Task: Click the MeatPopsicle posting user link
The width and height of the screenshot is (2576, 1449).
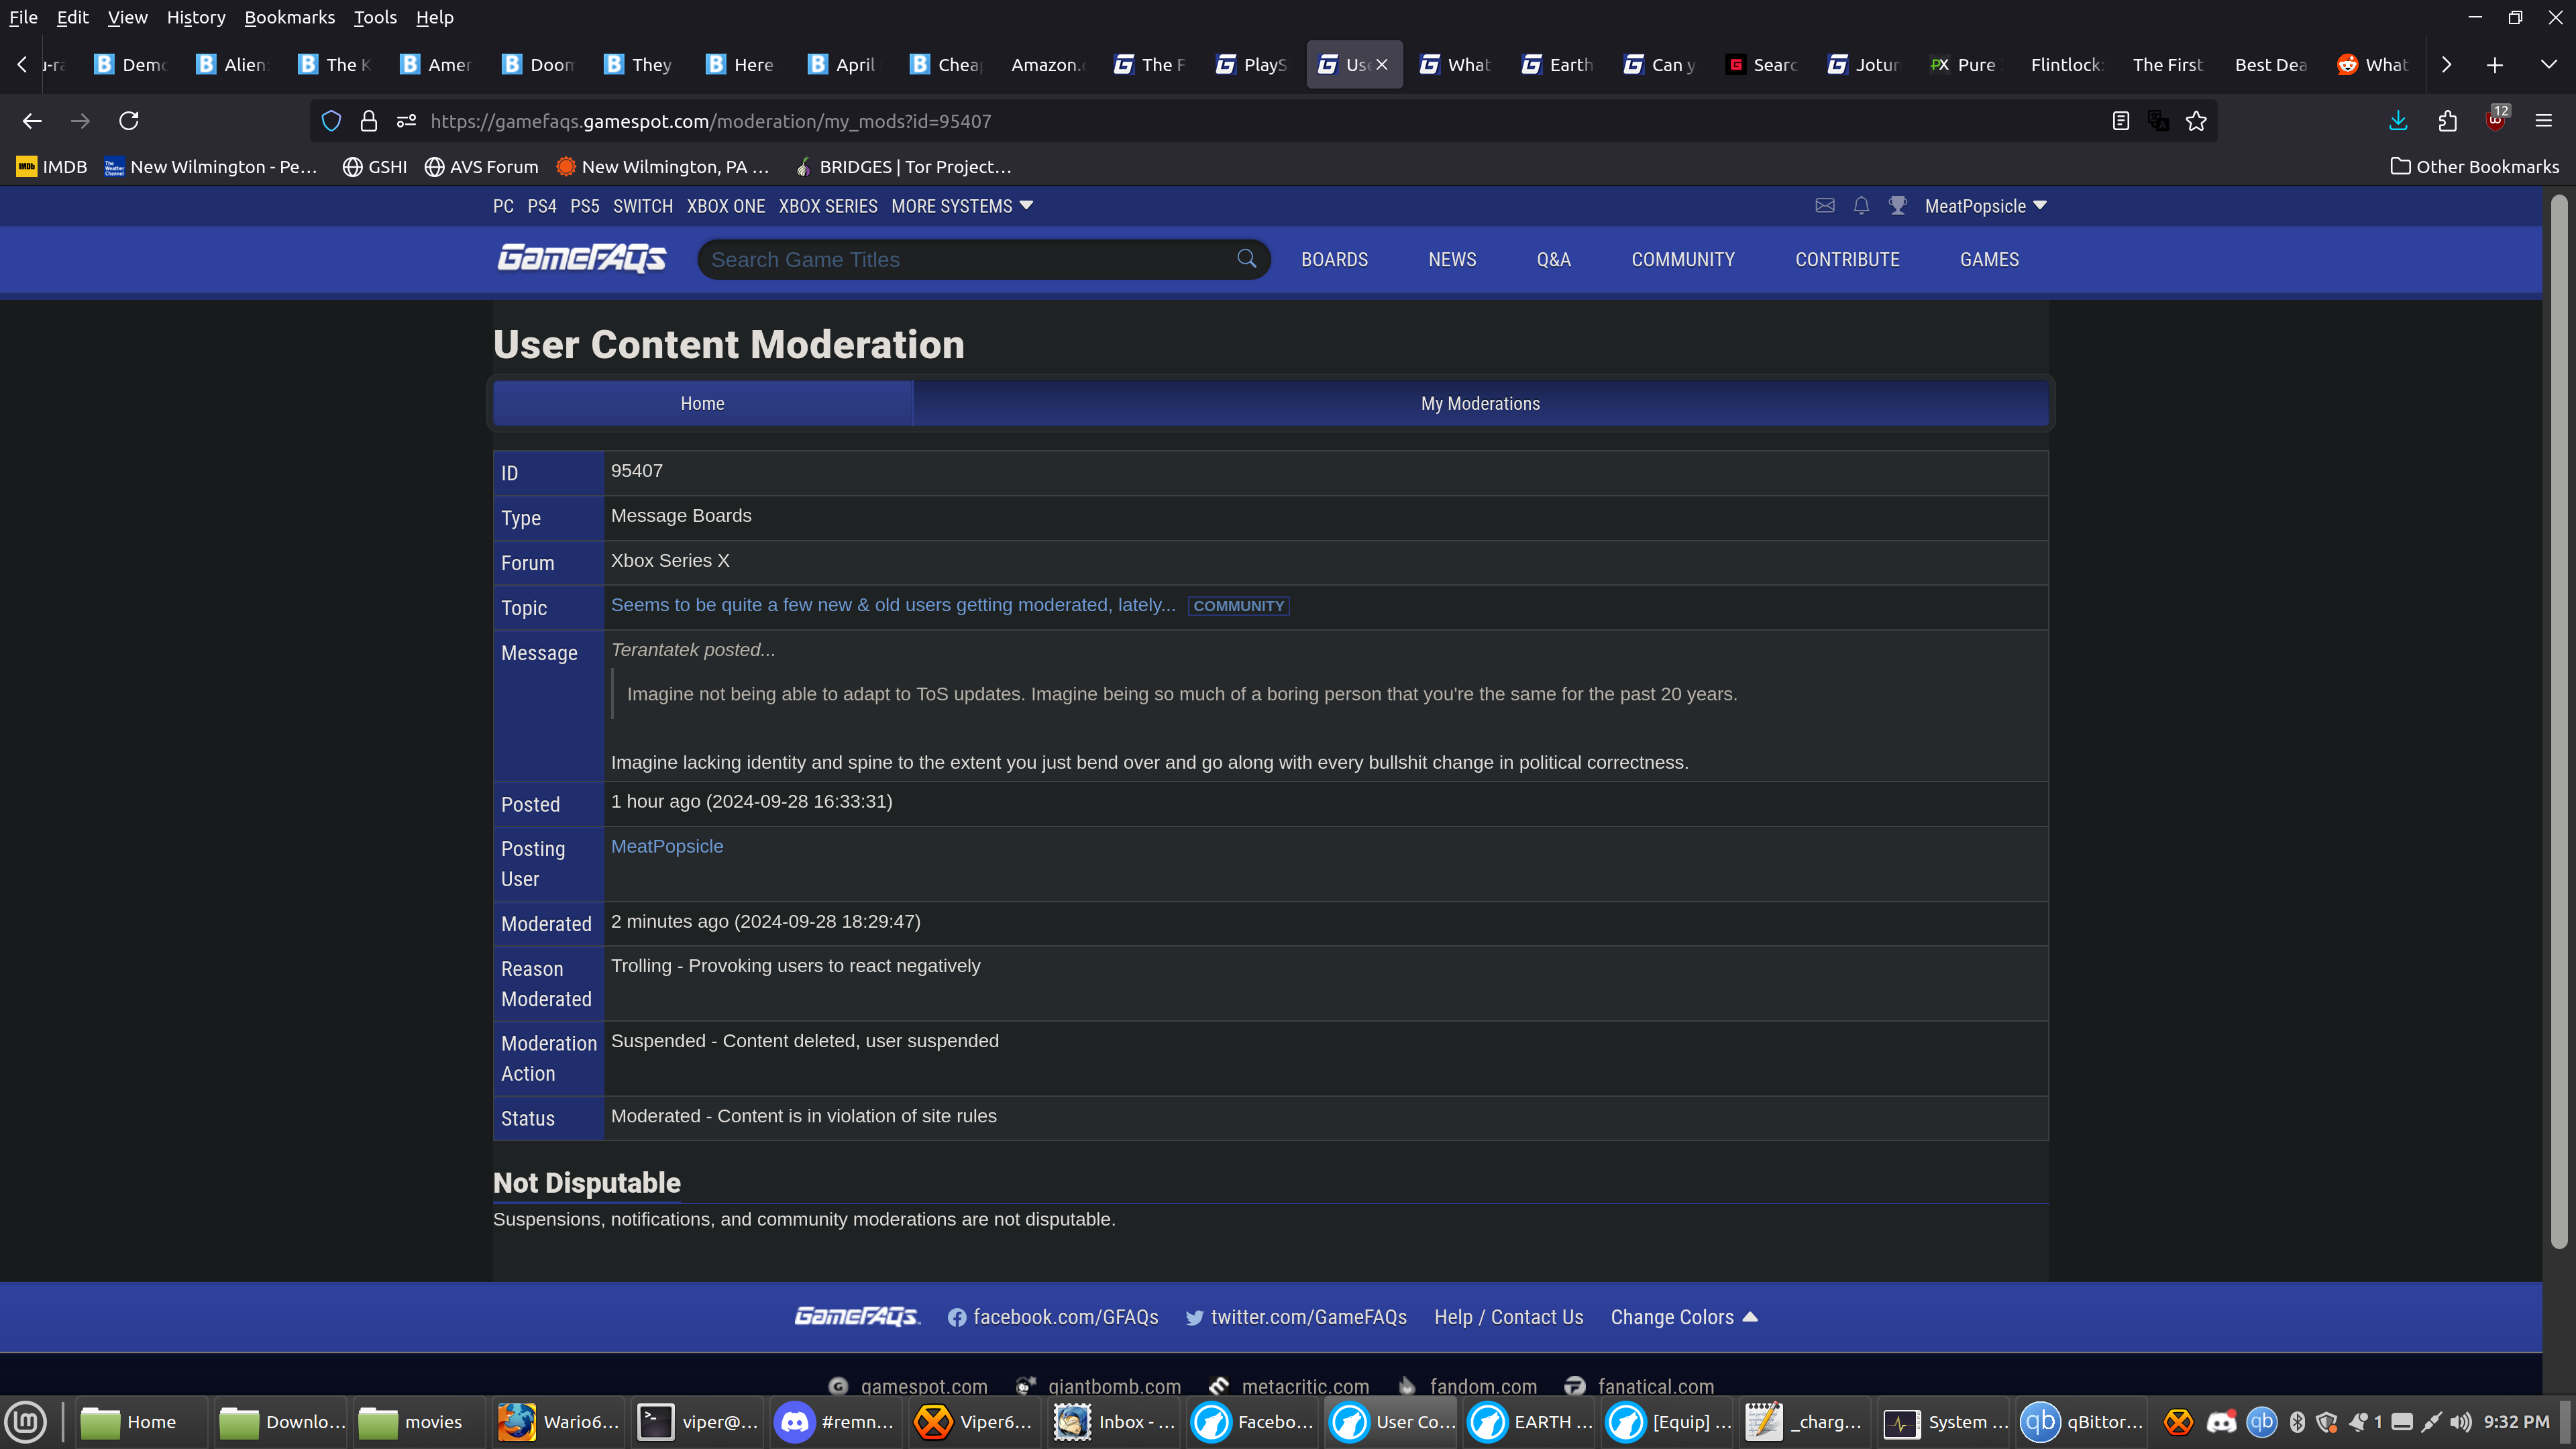Action: [x=667, y=846]
